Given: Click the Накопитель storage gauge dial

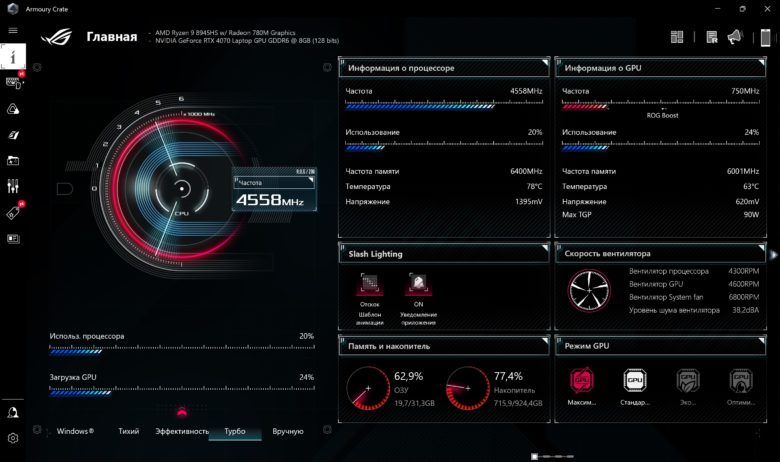Looking at the screenshot, I should (x=468, y=388).
